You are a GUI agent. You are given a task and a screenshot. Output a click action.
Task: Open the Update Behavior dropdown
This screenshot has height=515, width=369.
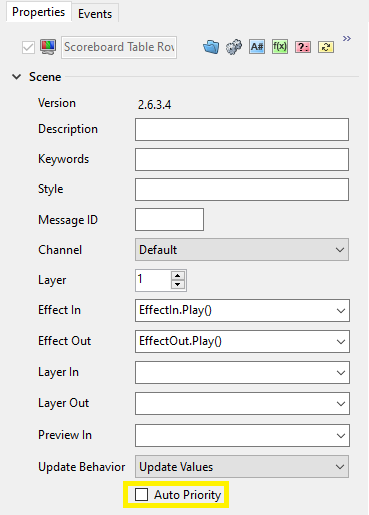point(242,467)
